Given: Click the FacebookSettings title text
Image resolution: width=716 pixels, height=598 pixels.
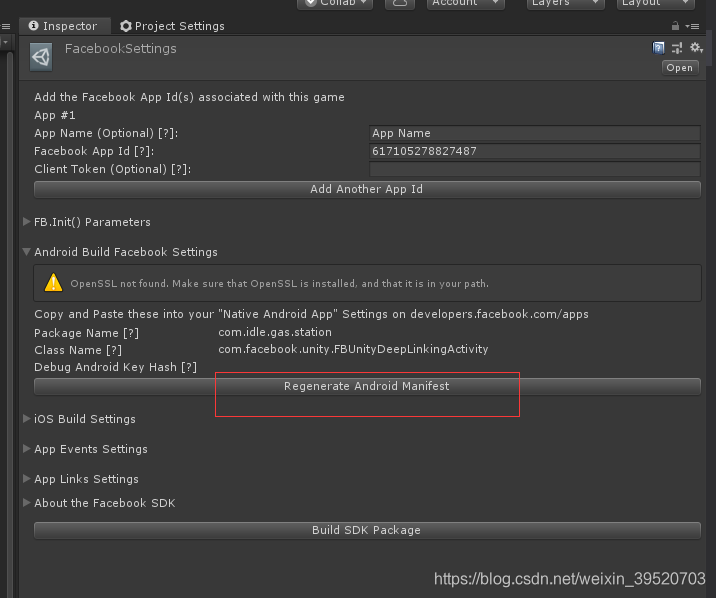Looking at the screenshot, I should pos(121,48).
